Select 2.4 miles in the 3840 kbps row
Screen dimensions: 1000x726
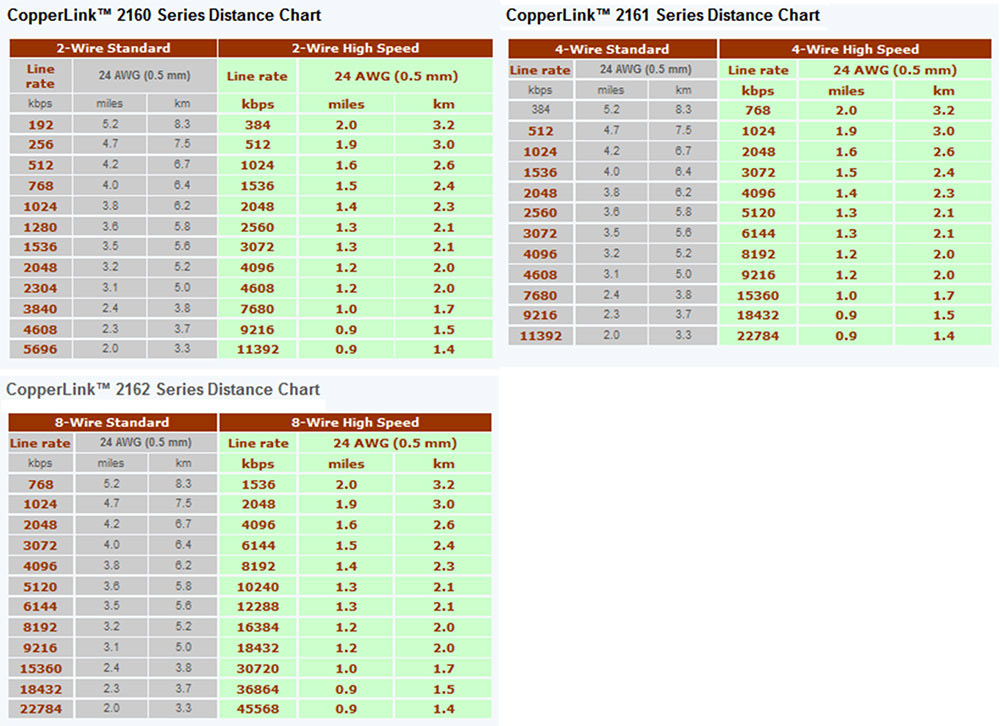click(x=110, y=308)
